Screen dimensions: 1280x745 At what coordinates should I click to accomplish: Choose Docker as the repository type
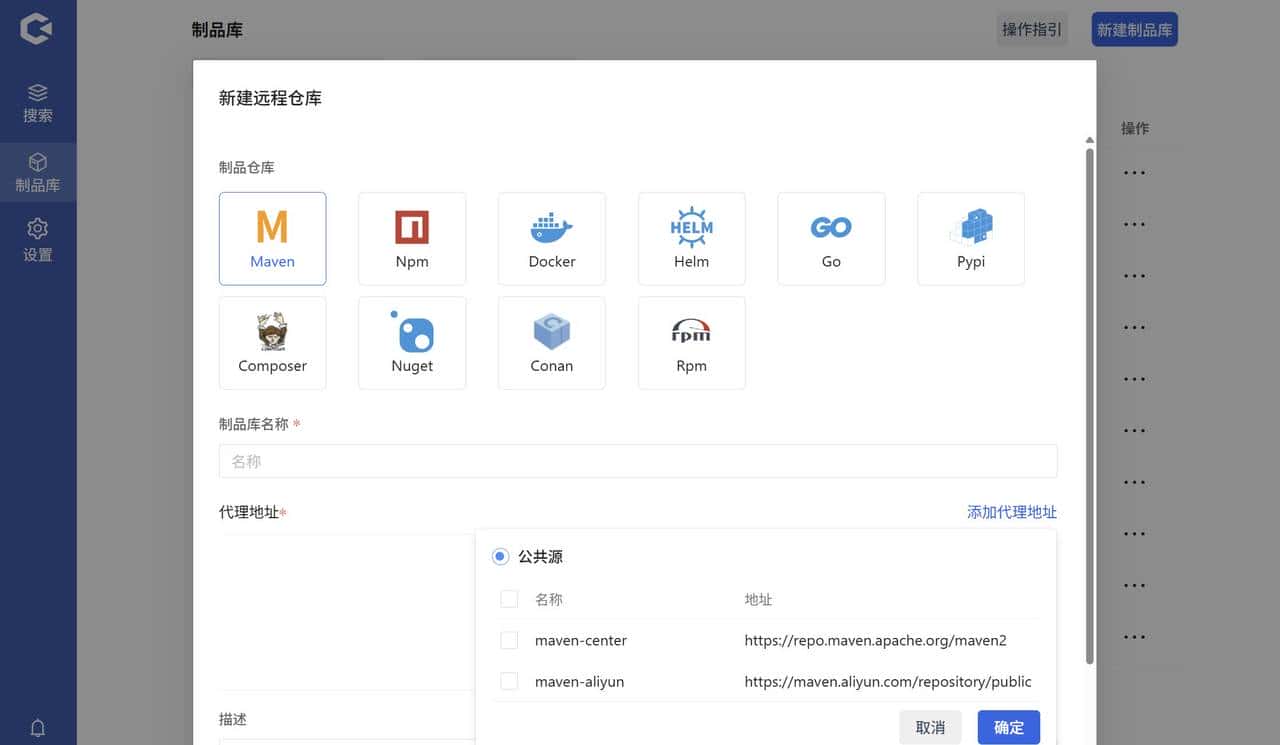coord(551,238)
